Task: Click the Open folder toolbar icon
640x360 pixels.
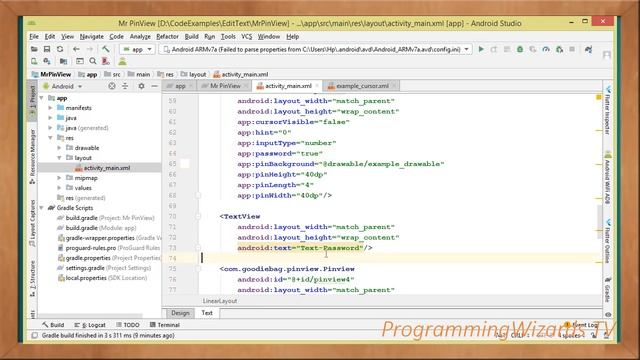Action: pos(34,49)
